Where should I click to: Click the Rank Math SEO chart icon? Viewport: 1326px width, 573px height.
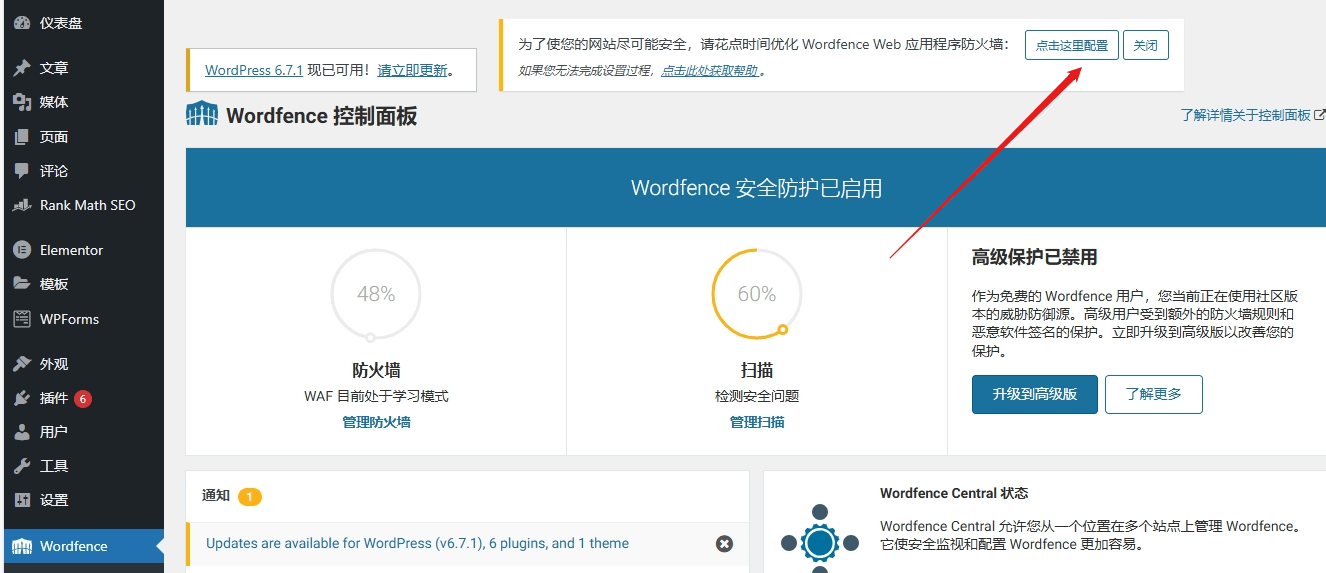[22, 205]
